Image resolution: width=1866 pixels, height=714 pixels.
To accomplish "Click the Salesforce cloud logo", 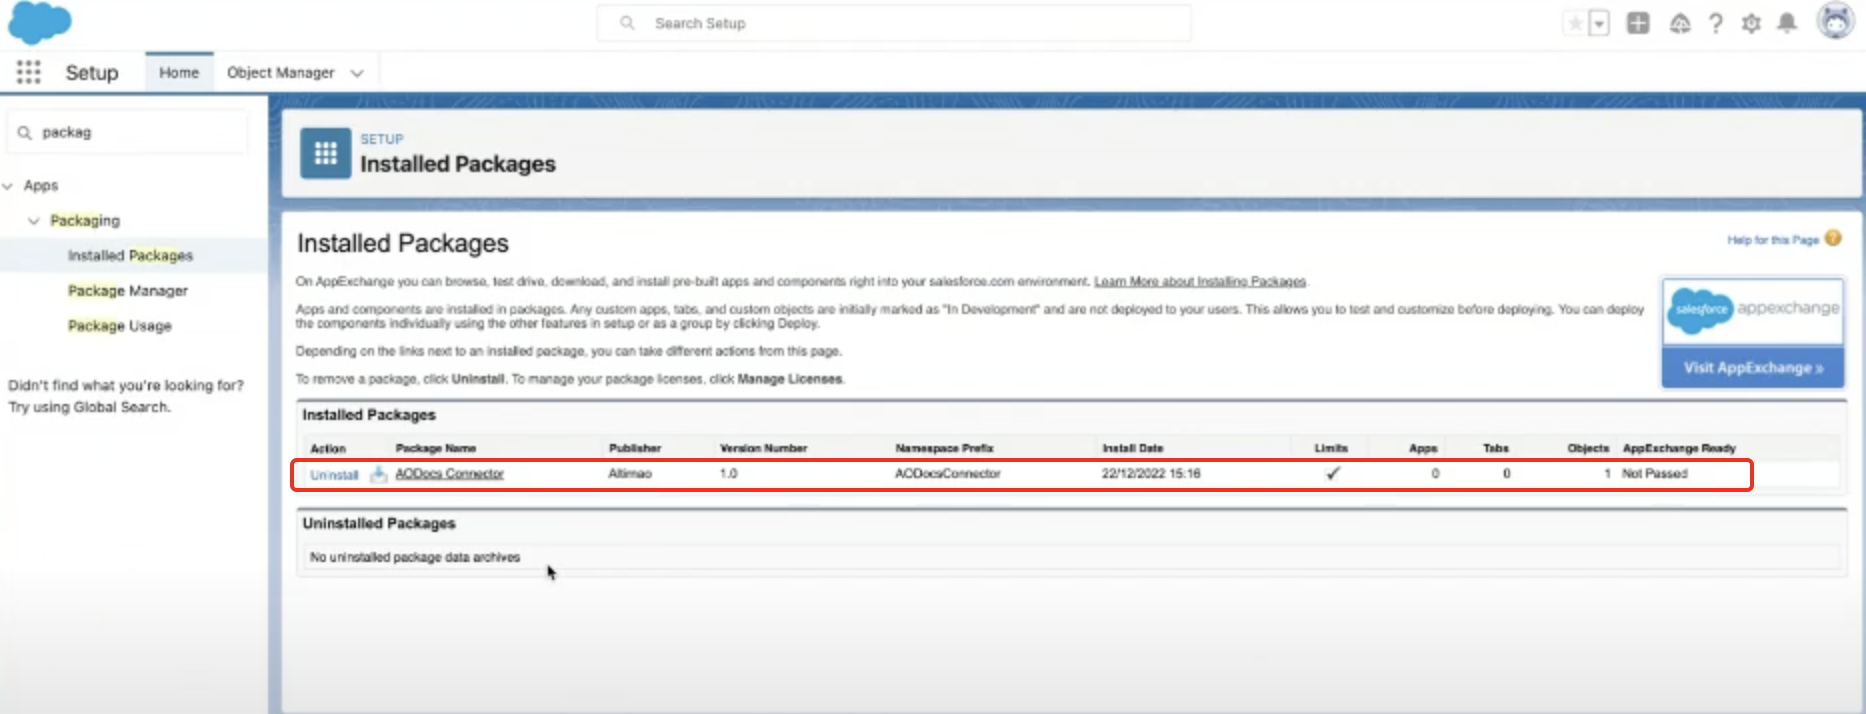I will click(x=40, y=23).
